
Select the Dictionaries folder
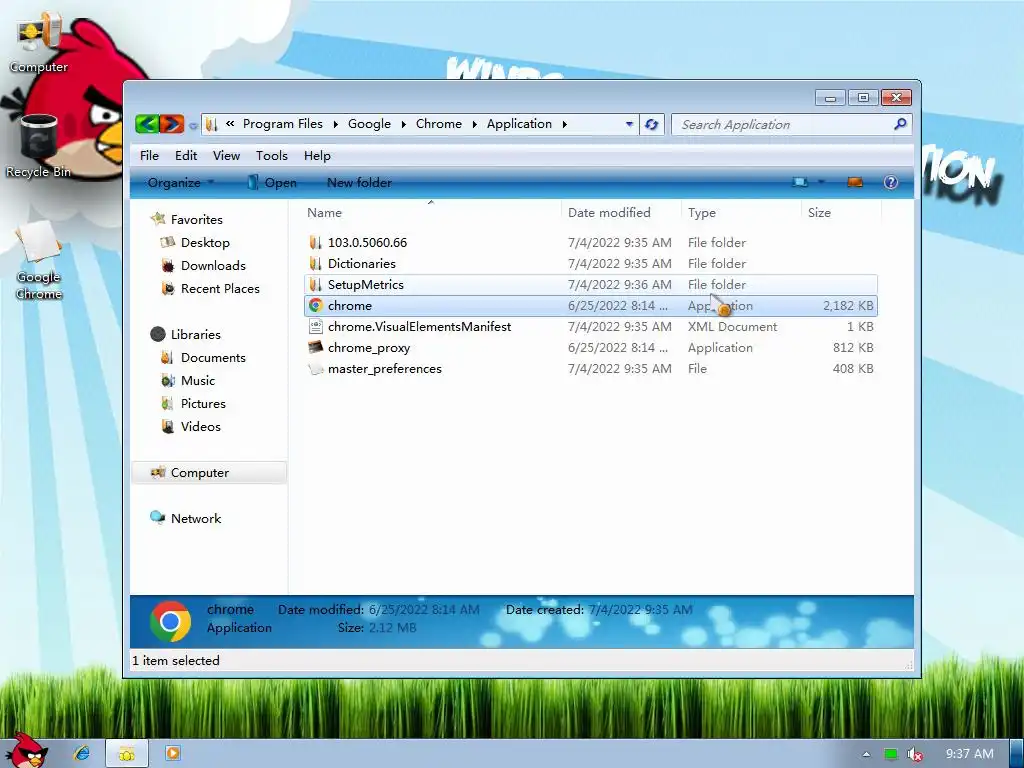(590, 263)
